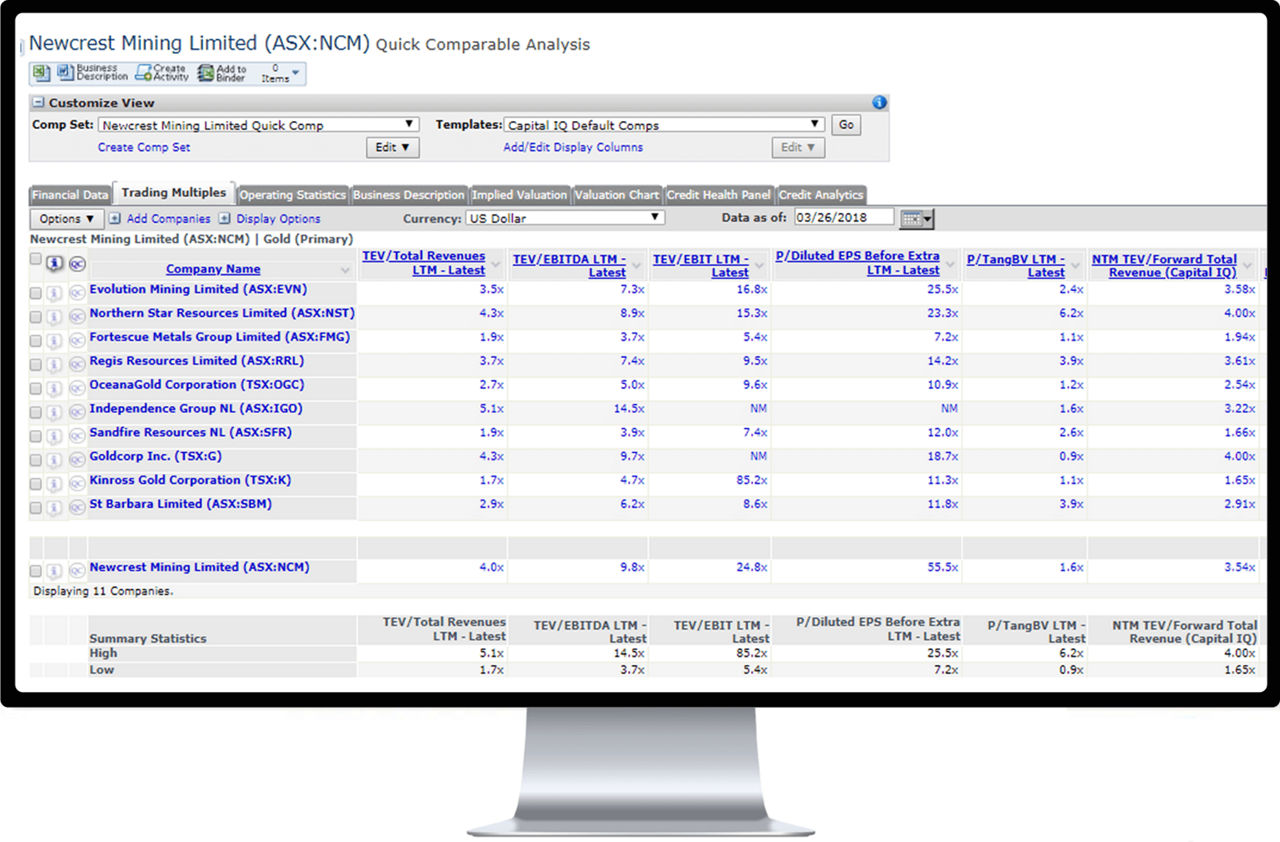The height and width of the screenshot is (842, 1280).
Task: Click the blue help info icon
Action: (x=879, y=102)
